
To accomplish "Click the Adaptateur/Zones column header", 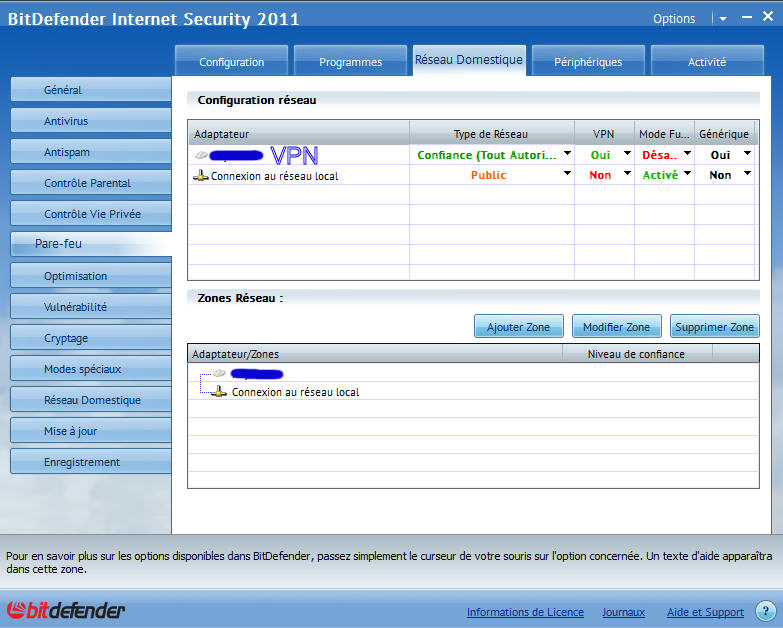I will (x=375, y=353).
